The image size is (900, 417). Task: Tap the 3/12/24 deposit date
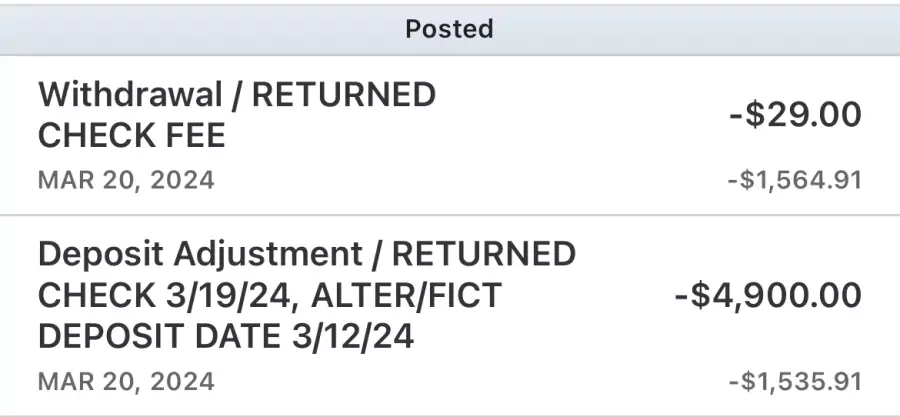click(x=353, y=337)
